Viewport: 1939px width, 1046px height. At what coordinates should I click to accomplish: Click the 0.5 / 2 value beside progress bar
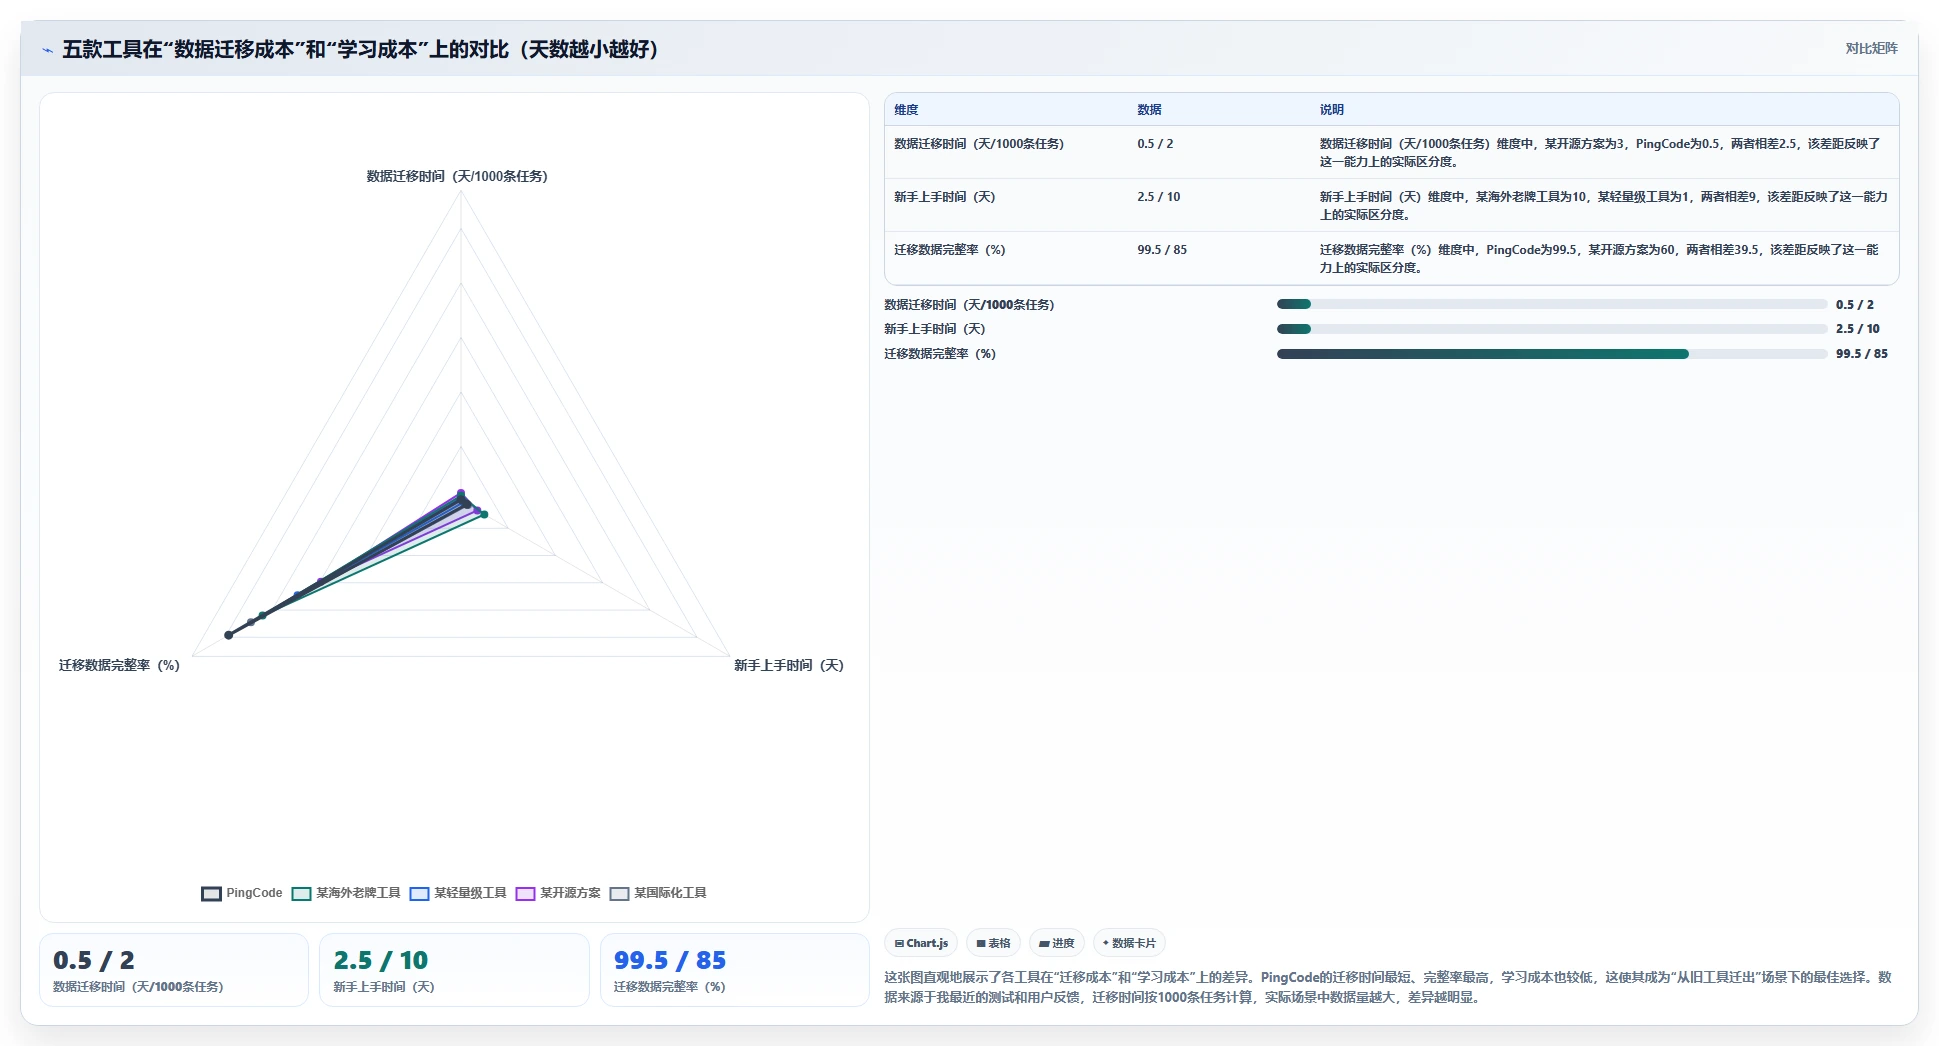tap(1855, 305)
